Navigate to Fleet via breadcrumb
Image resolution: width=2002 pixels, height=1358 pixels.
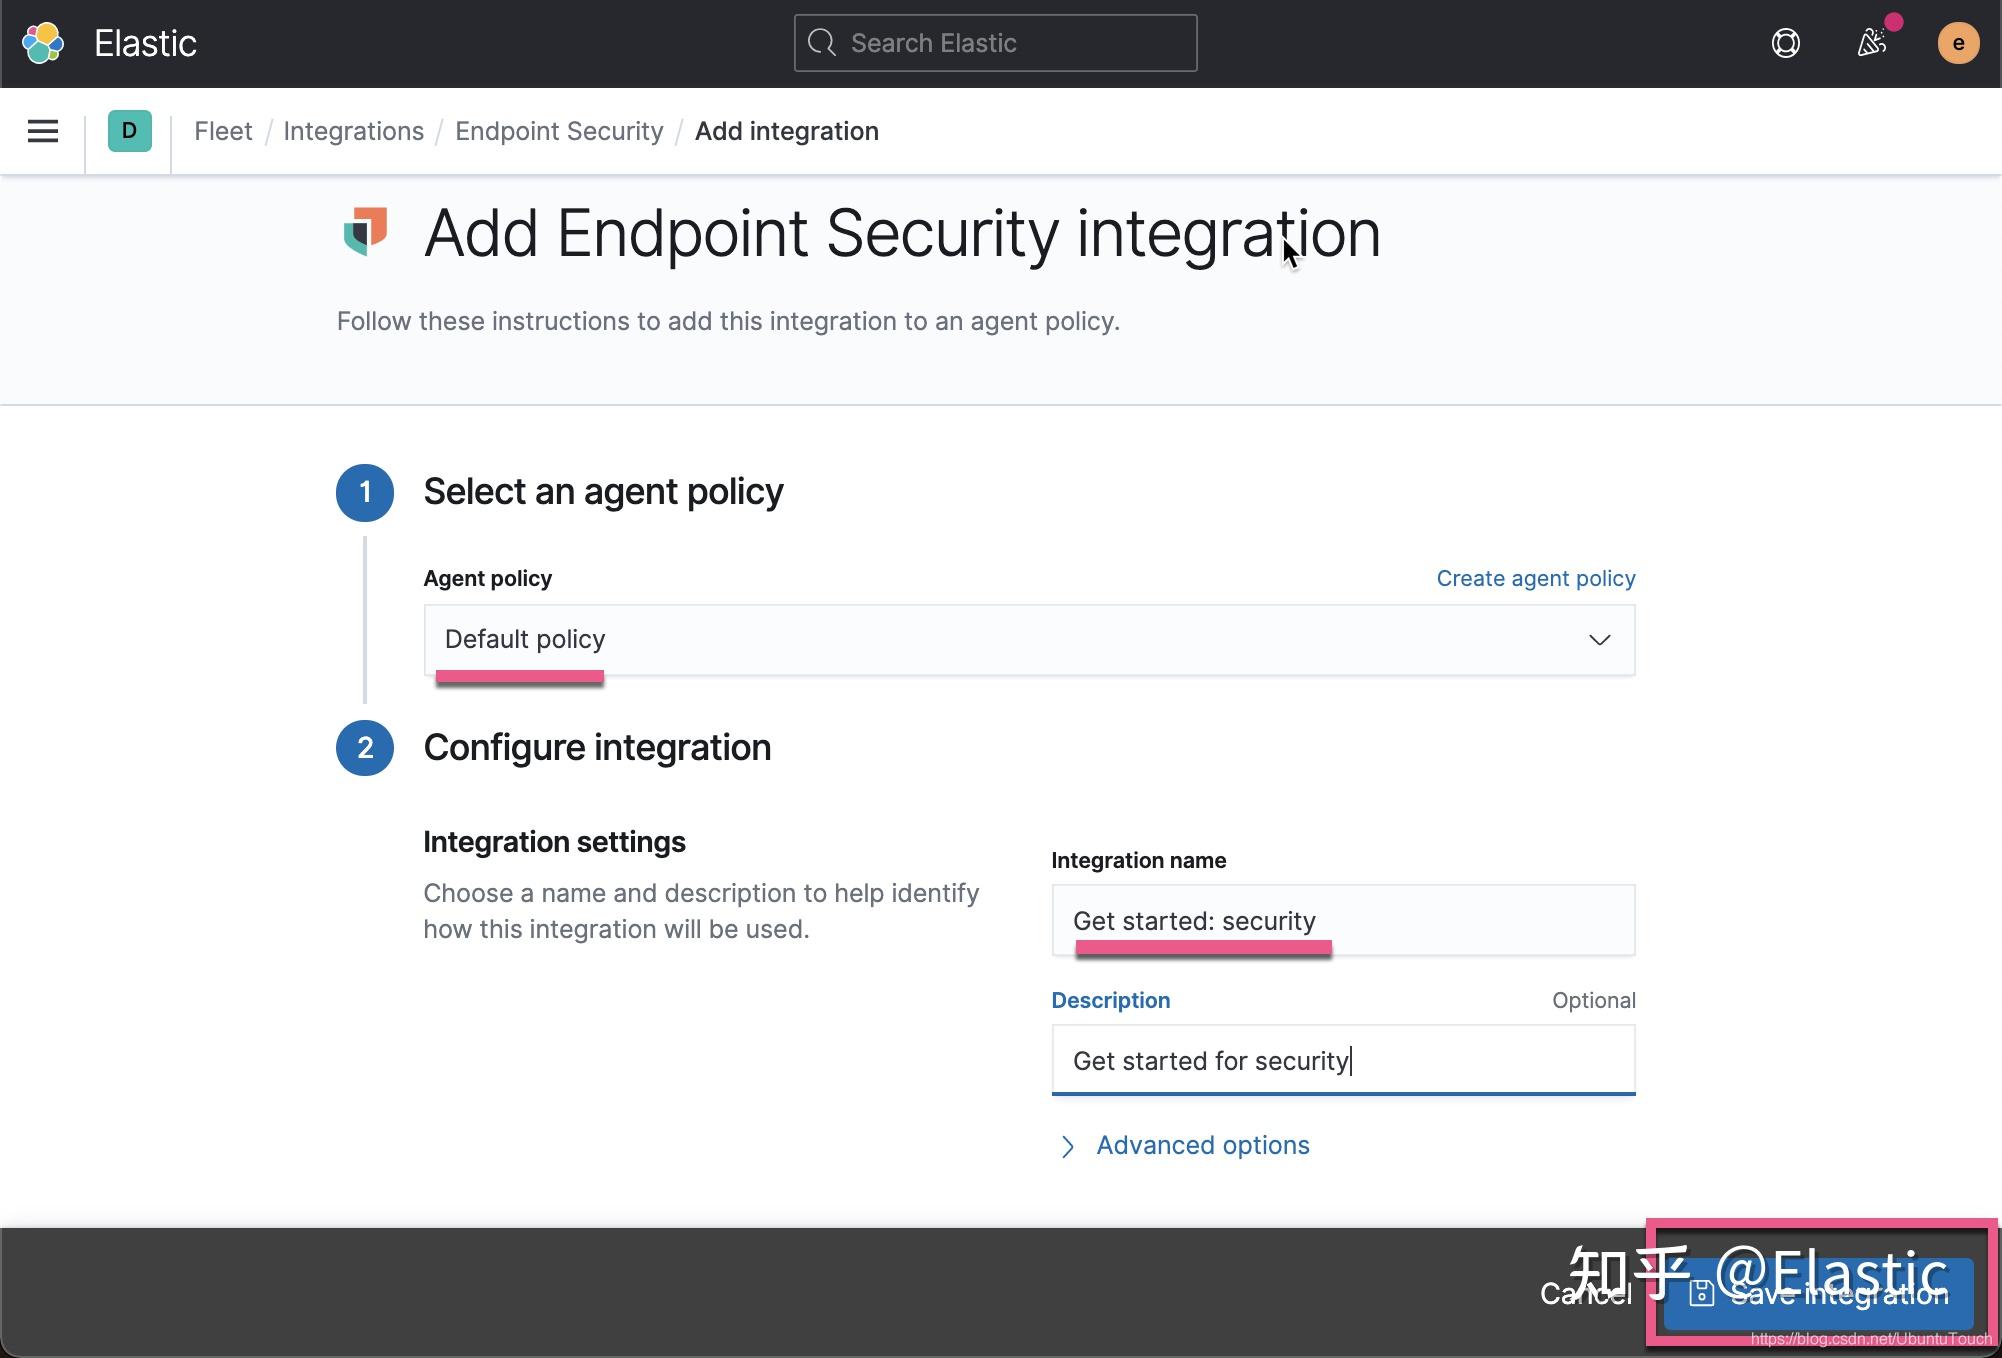point(224,131)
